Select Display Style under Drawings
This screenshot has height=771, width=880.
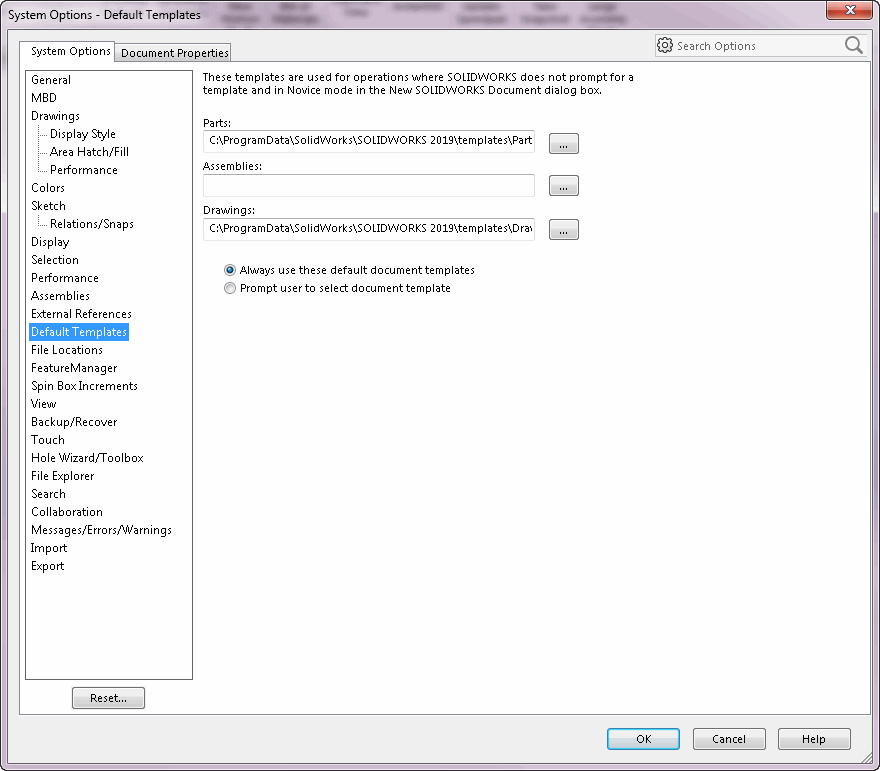pos(82,134)
